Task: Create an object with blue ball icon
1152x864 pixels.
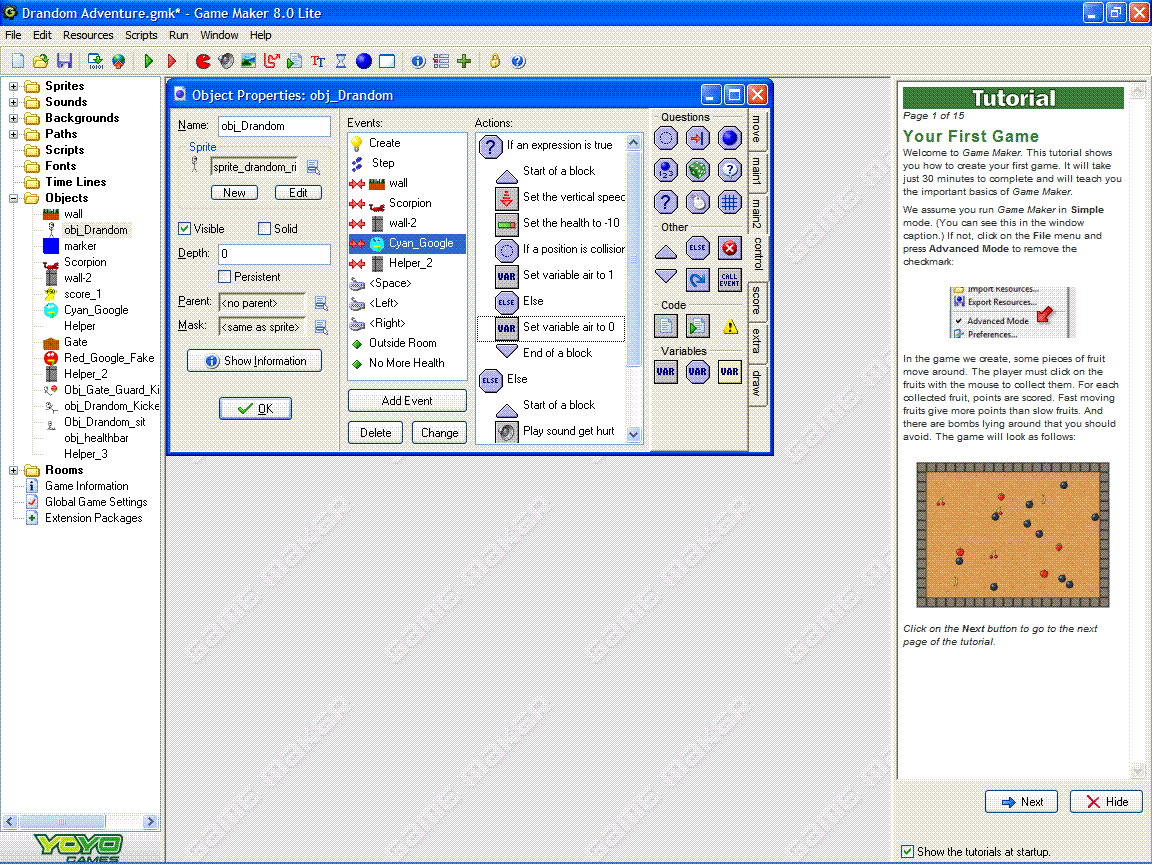Action: [x=364, y=61]
